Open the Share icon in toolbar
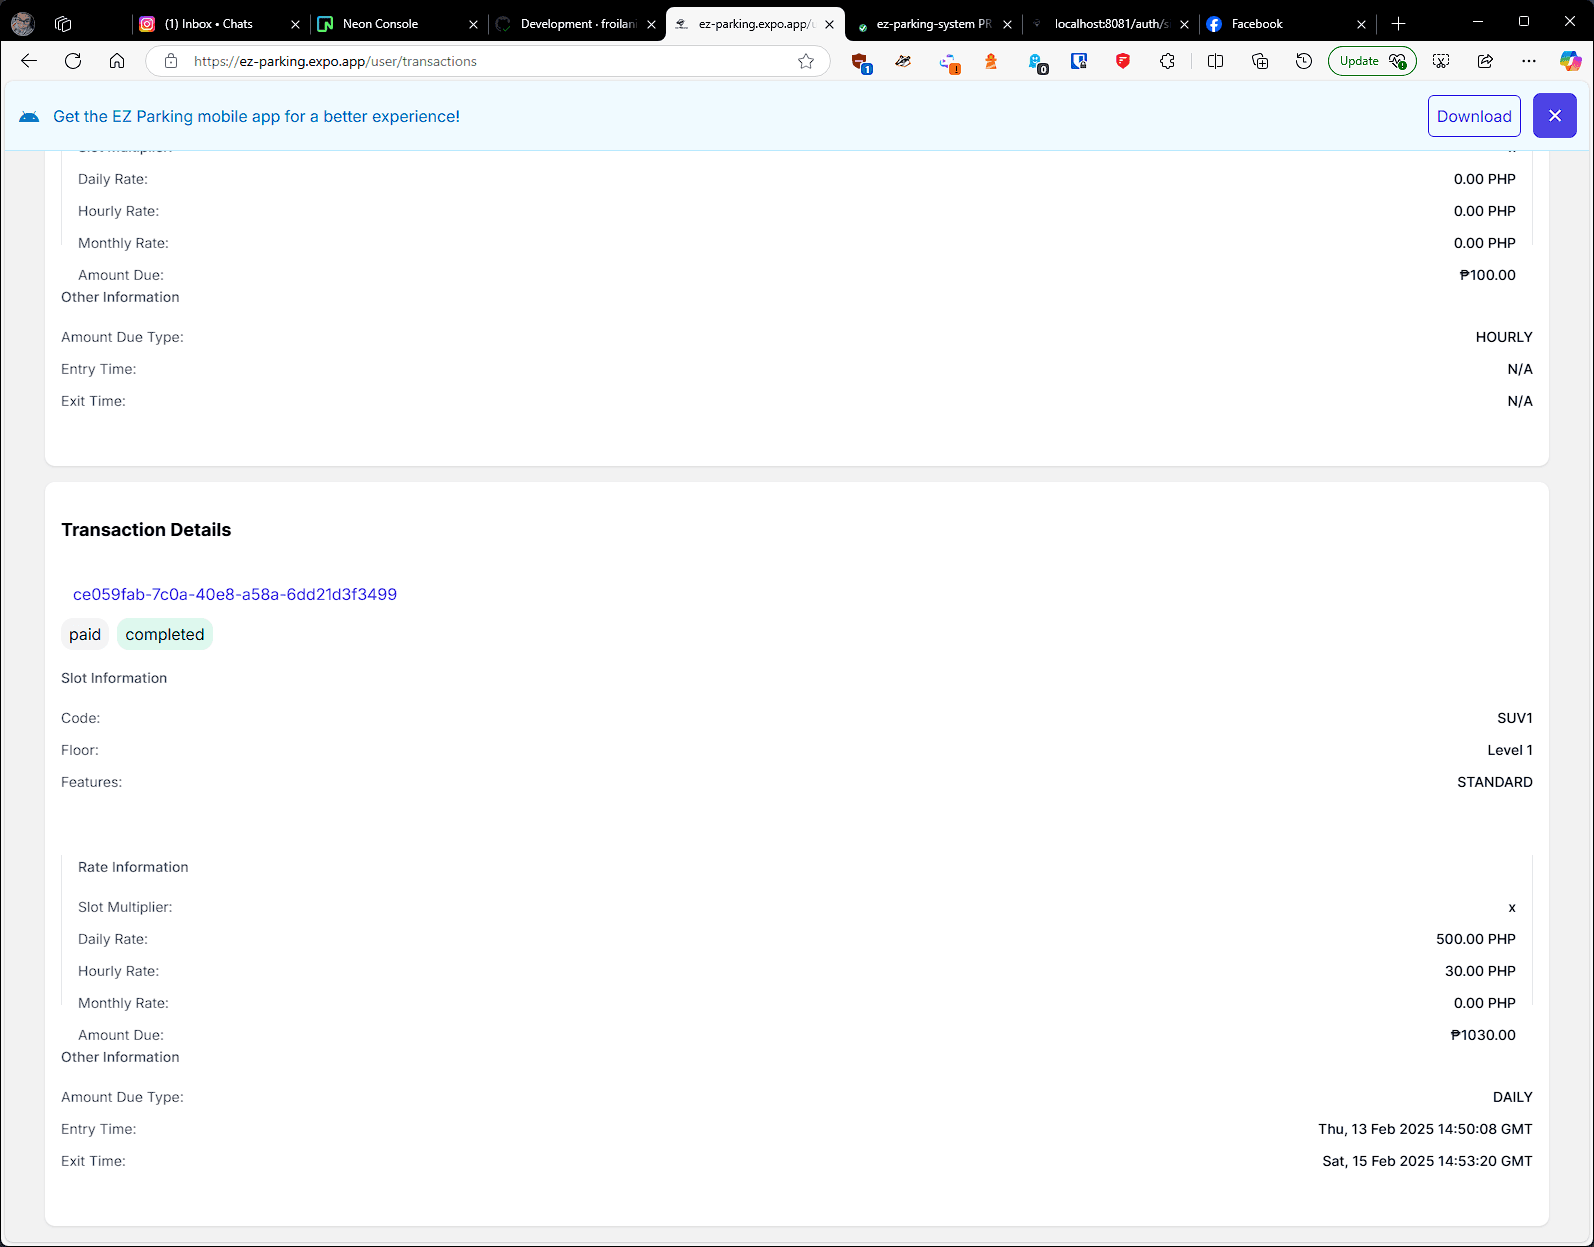Screen dimensions: 1594x1247 click(1485, 61)
